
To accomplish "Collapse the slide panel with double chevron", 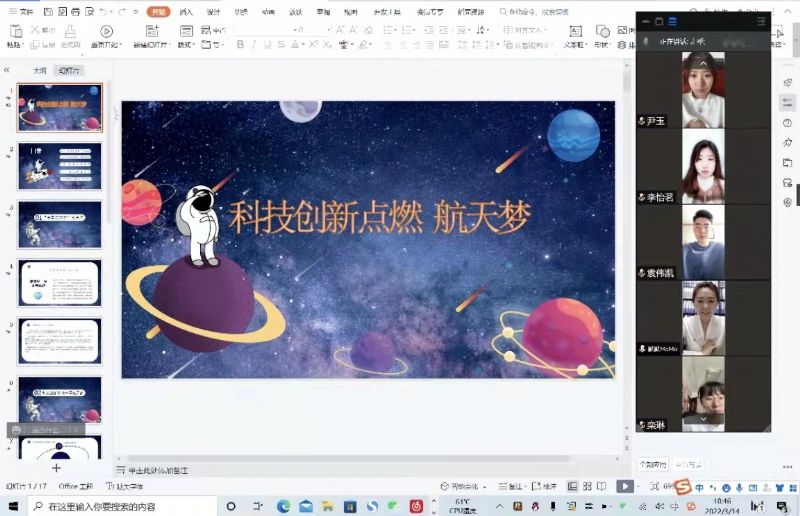I will [x=7, y=71].
